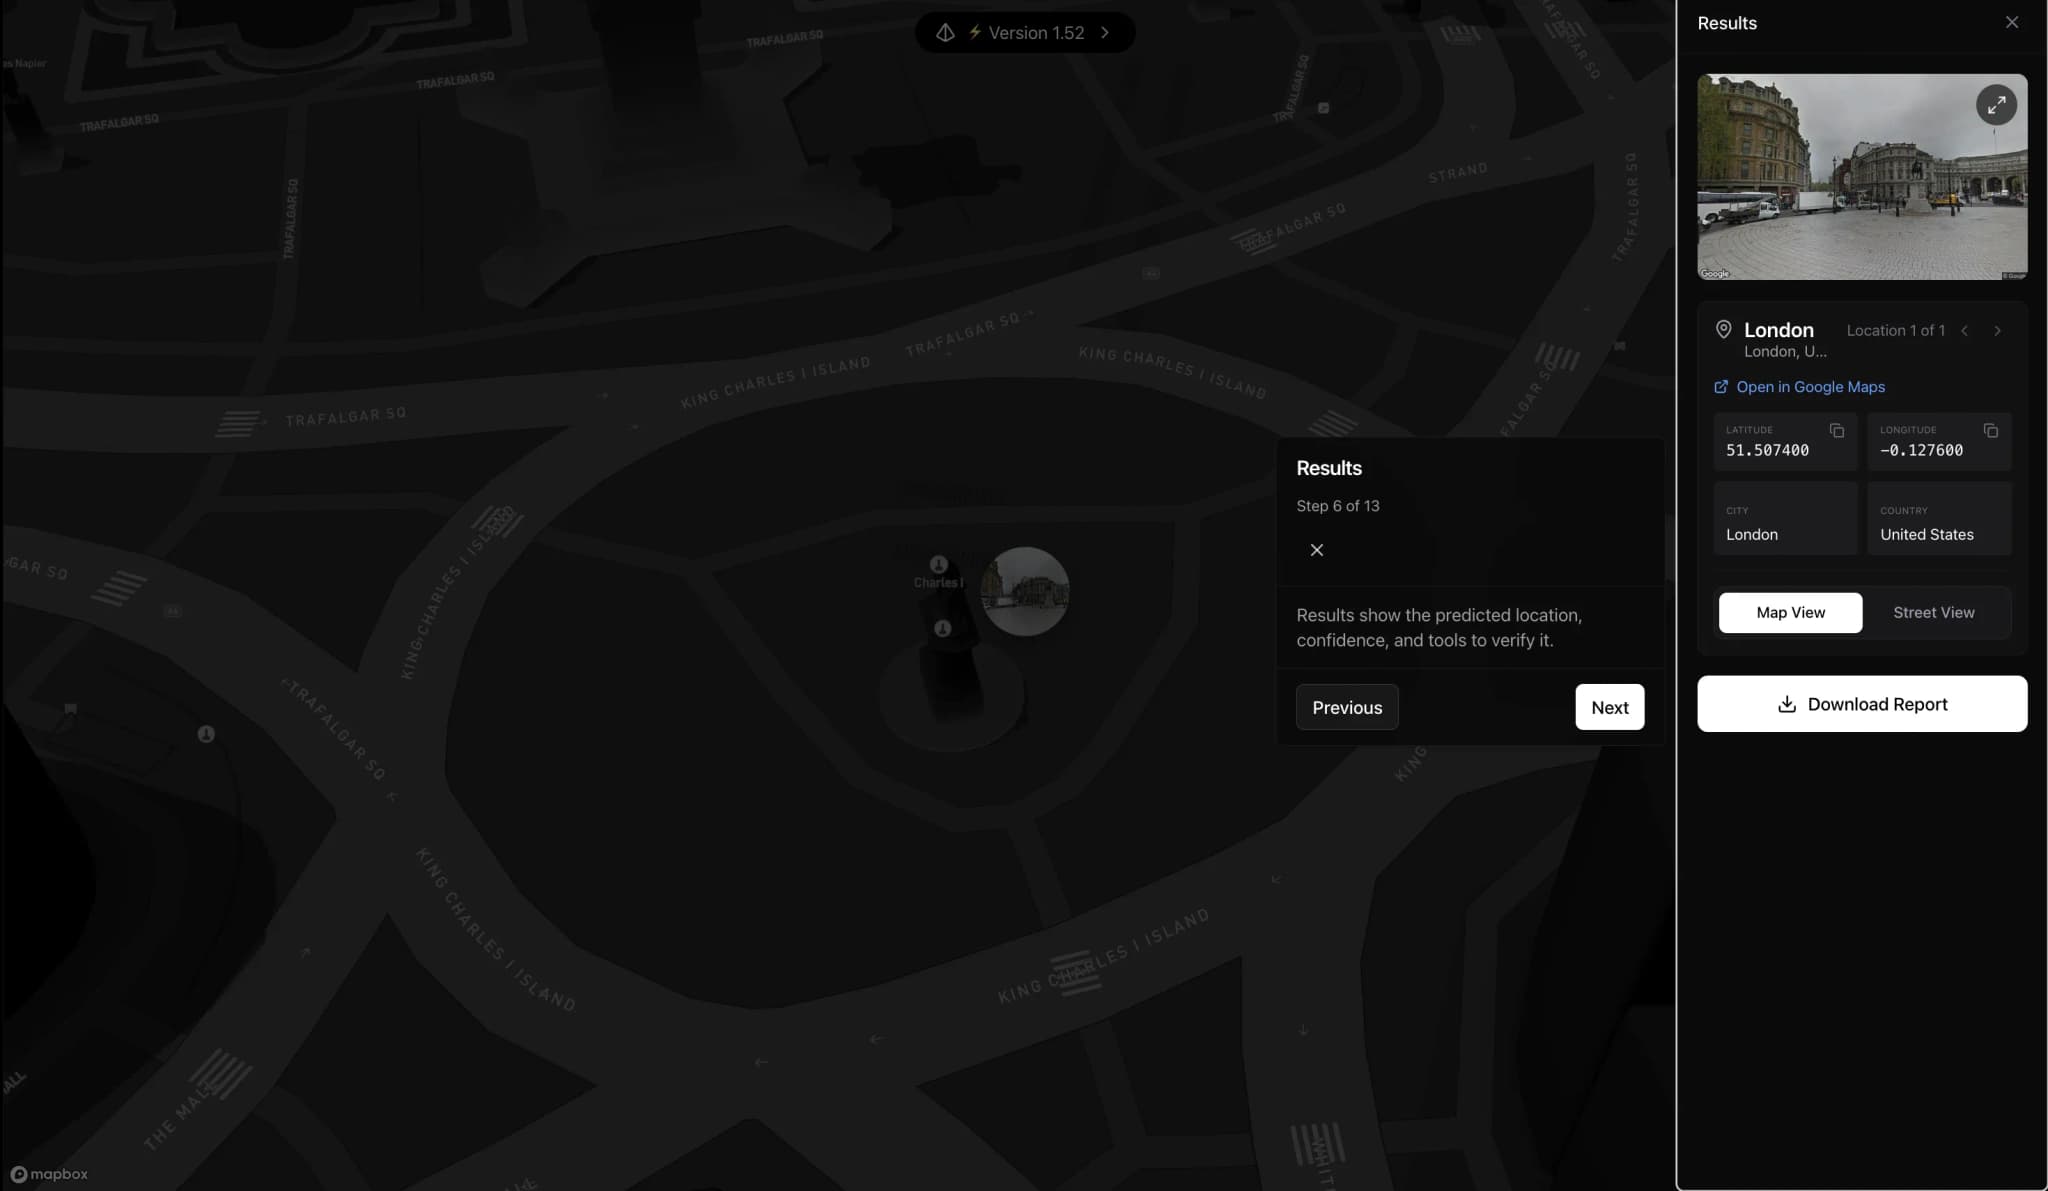Click the expand icon on the Street View thumbnail
Screen dimensions: 2048x1191
point(1996,105)
